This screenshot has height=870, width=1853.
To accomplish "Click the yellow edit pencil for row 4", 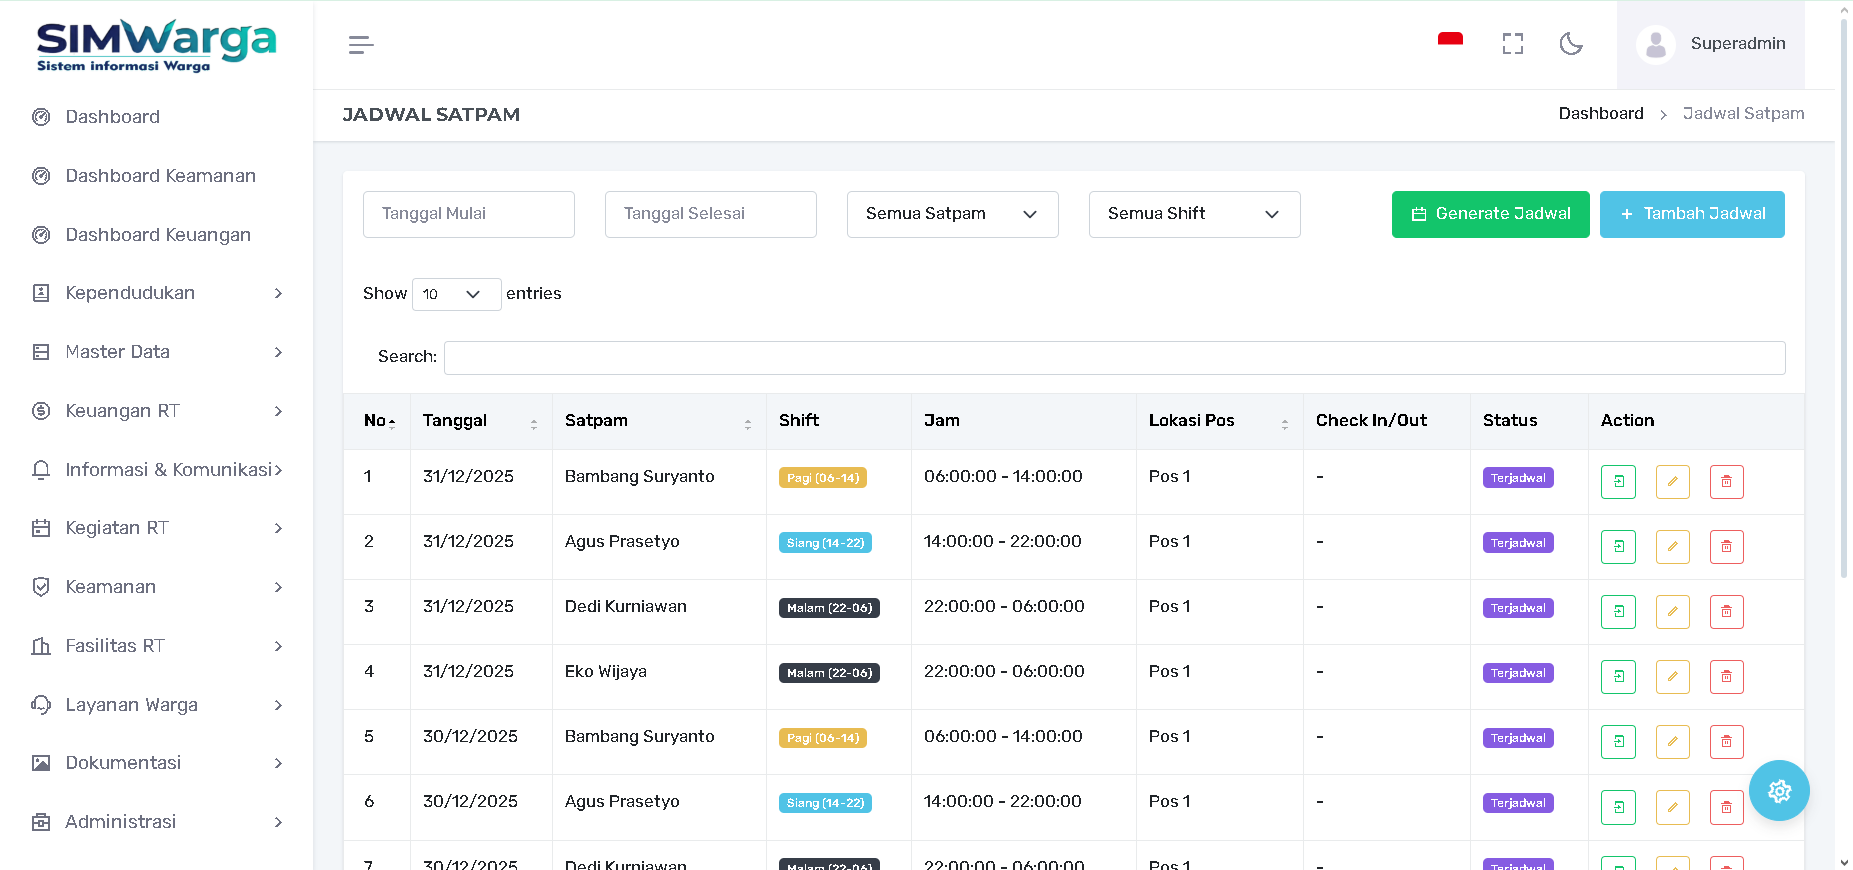I will tap(1672, 677).
